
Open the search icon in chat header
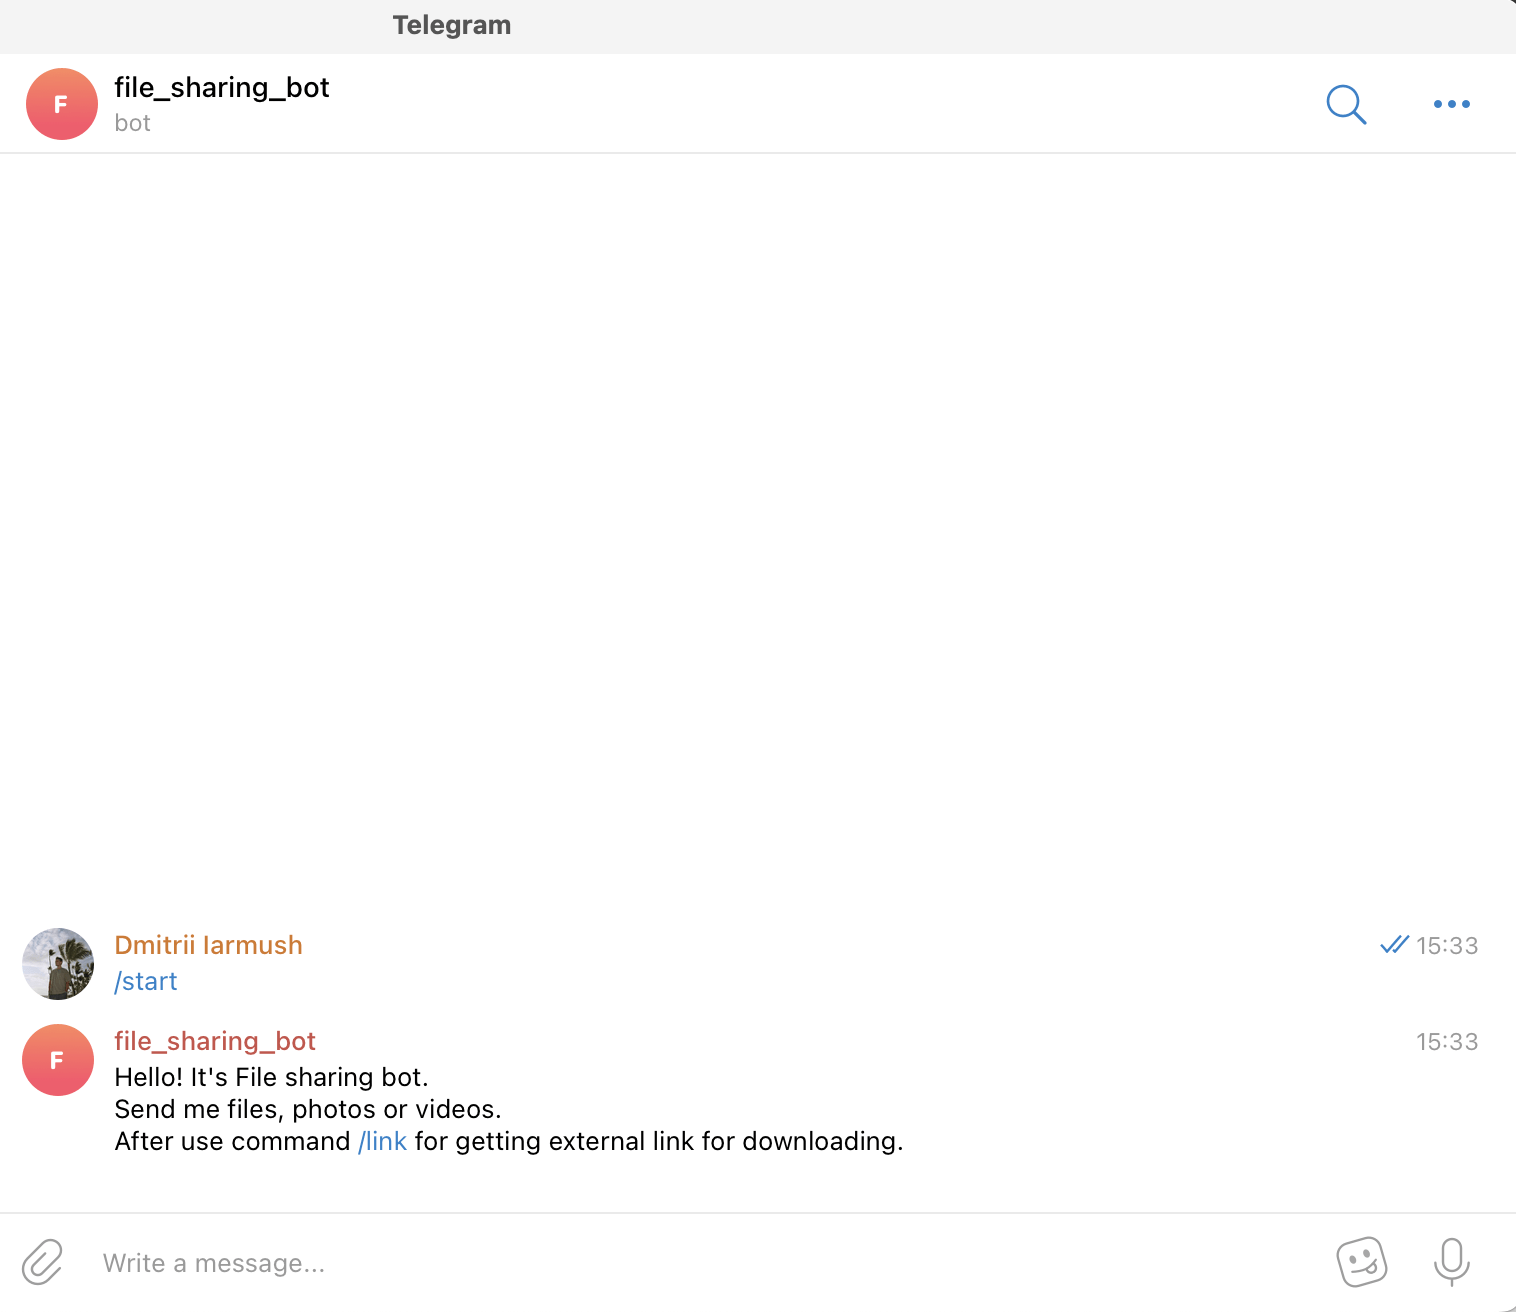coord(1346,104)
